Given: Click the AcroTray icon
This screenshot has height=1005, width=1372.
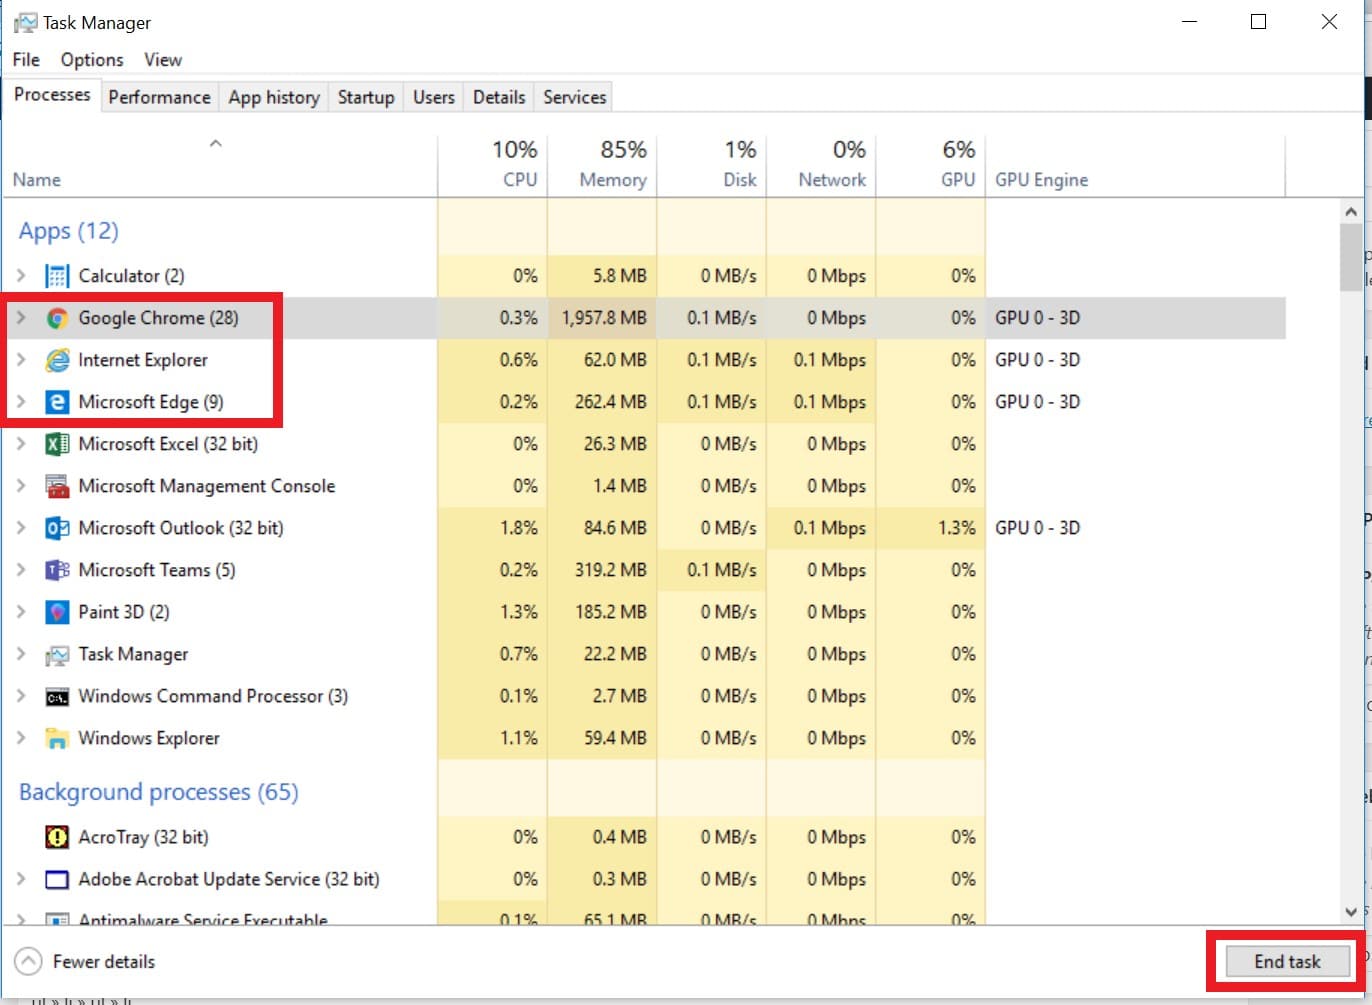Looking at the screenshot, I should 57,837.
